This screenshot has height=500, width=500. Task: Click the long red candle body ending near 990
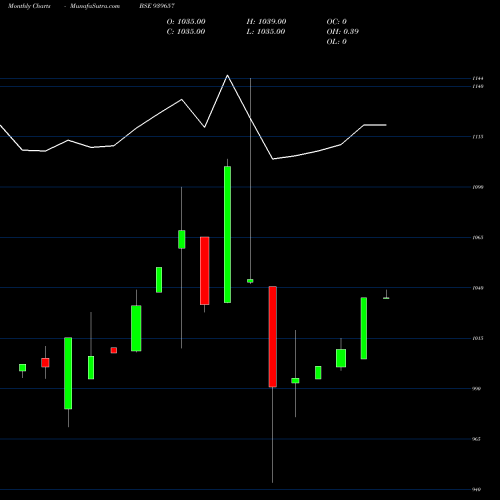273,337
